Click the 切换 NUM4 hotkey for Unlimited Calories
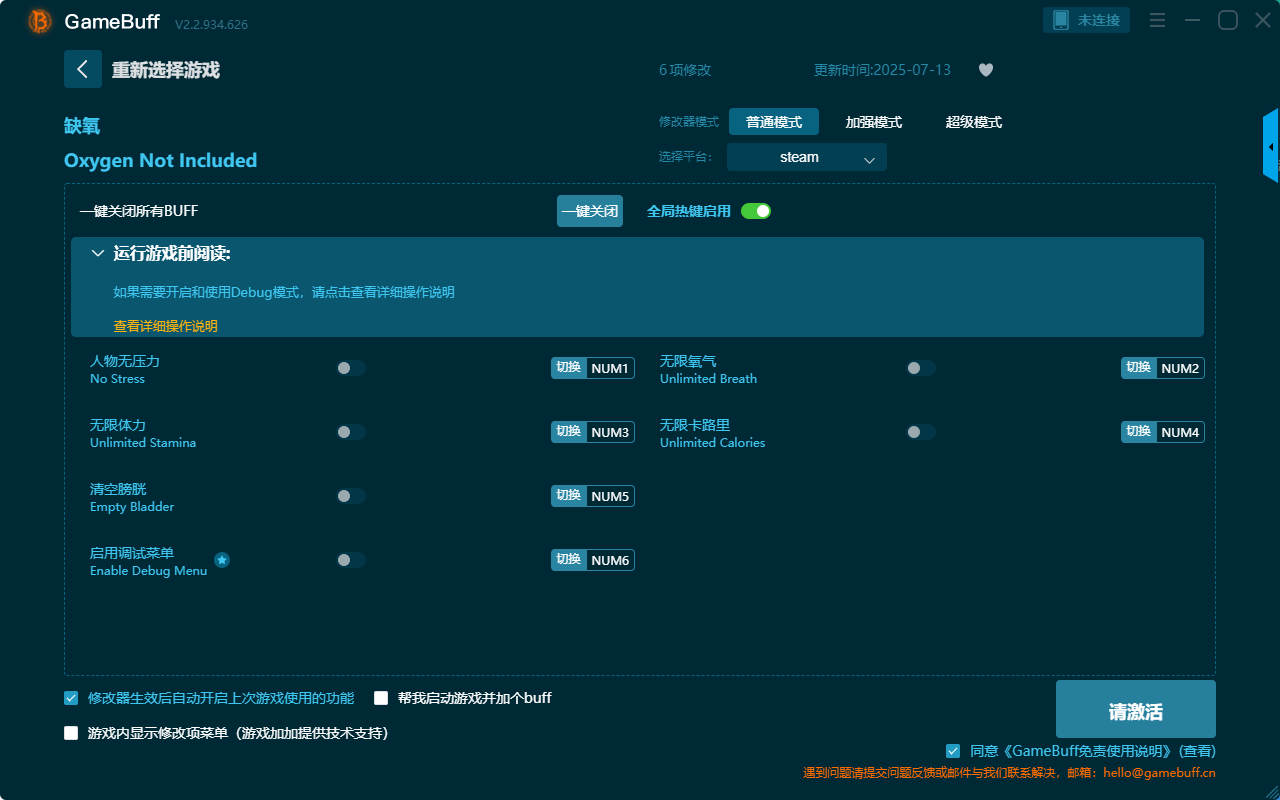 coord(1163,432)
